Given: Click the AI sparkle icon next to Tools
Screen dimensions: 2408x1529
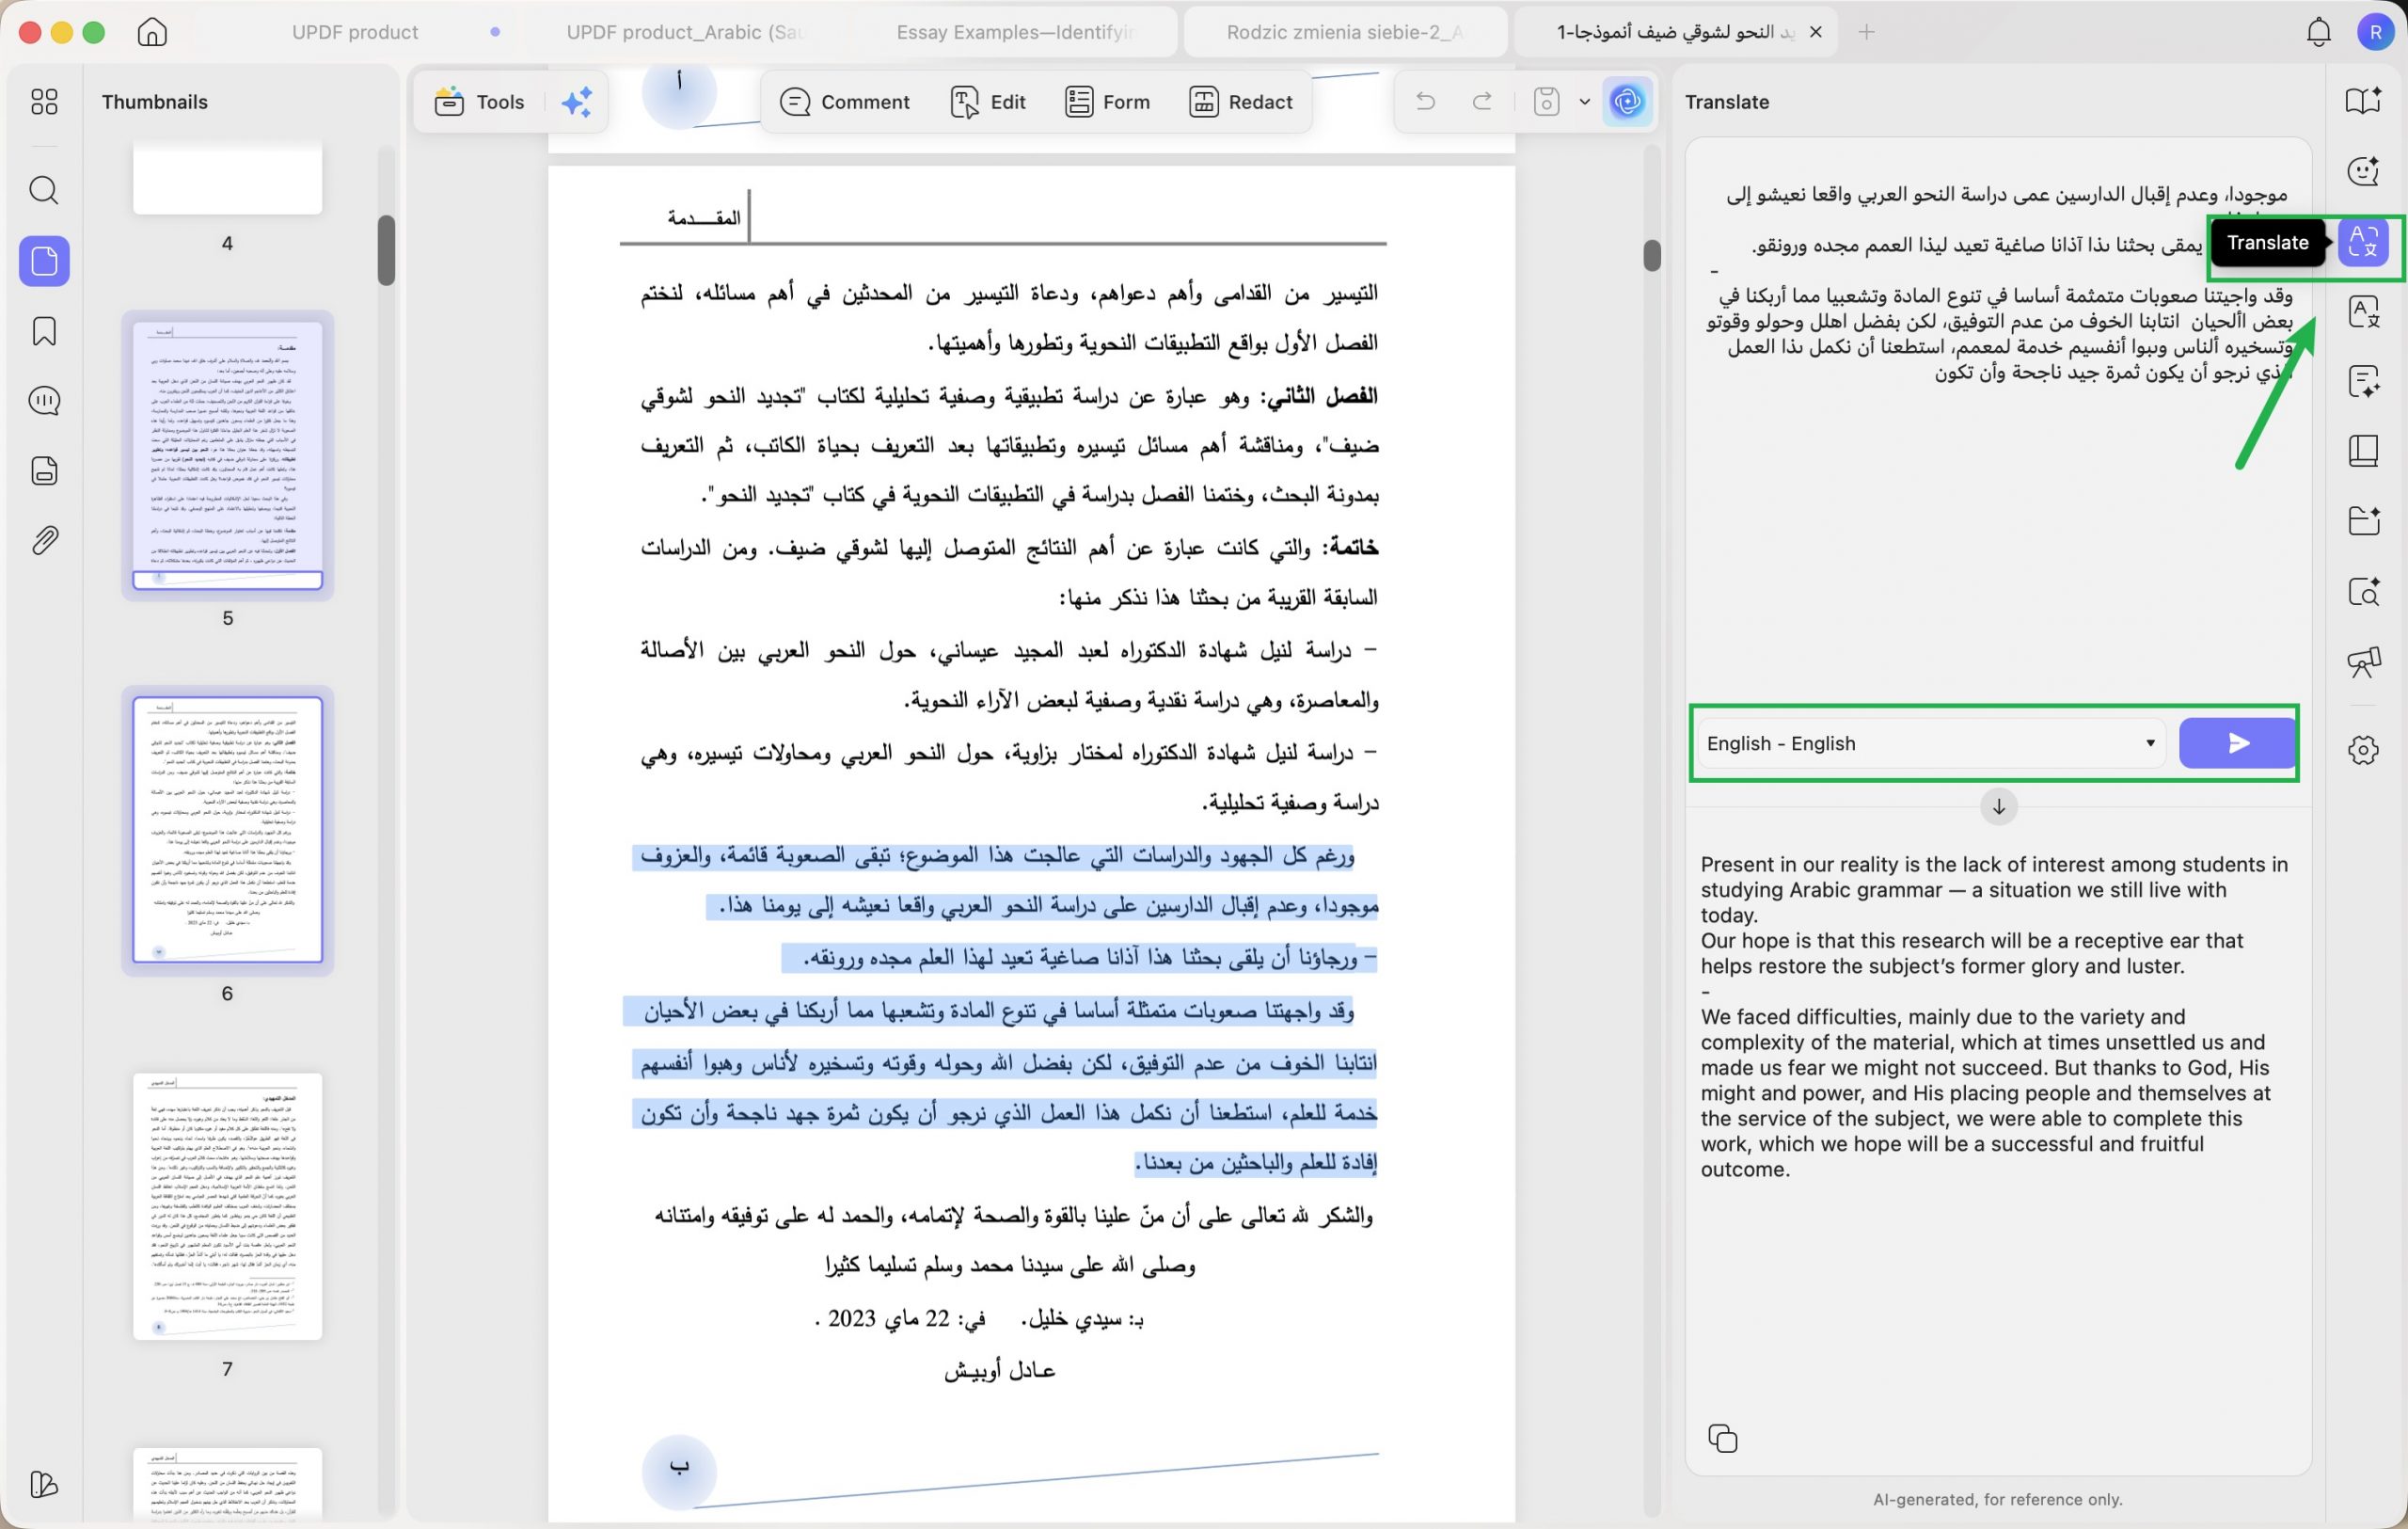Looking at the screenshot, I should tap(577, 101).
